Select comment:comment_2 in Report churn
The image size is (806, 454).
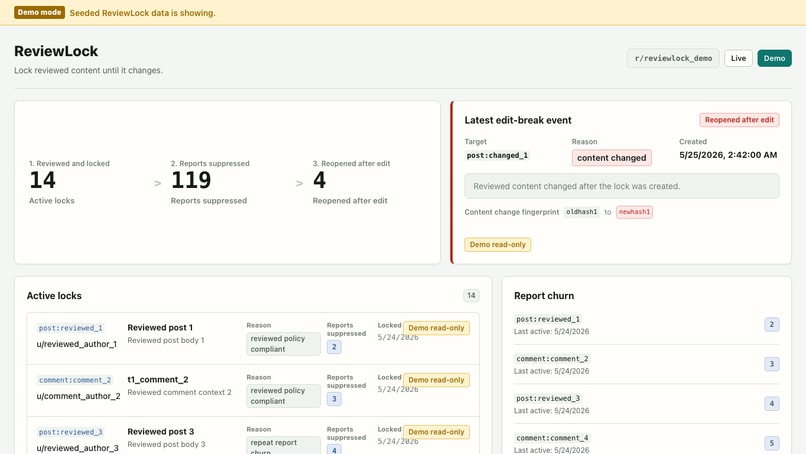552,359
